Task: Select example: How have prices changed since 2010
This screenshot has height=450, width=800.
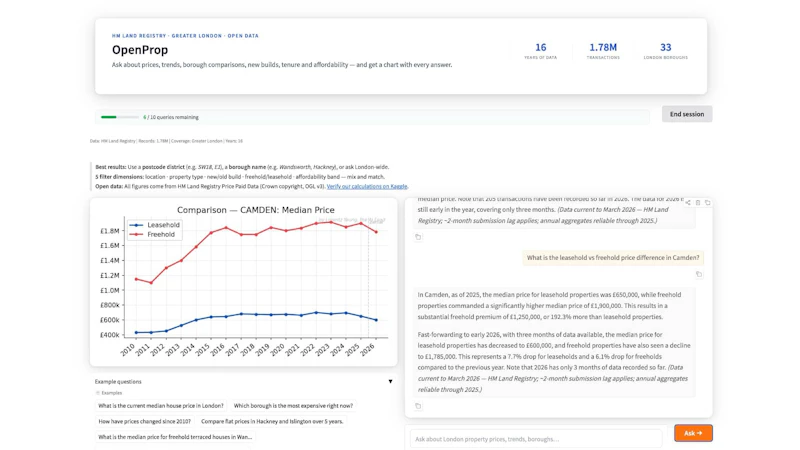Action: pyautogui.click(x=144, y=421)
